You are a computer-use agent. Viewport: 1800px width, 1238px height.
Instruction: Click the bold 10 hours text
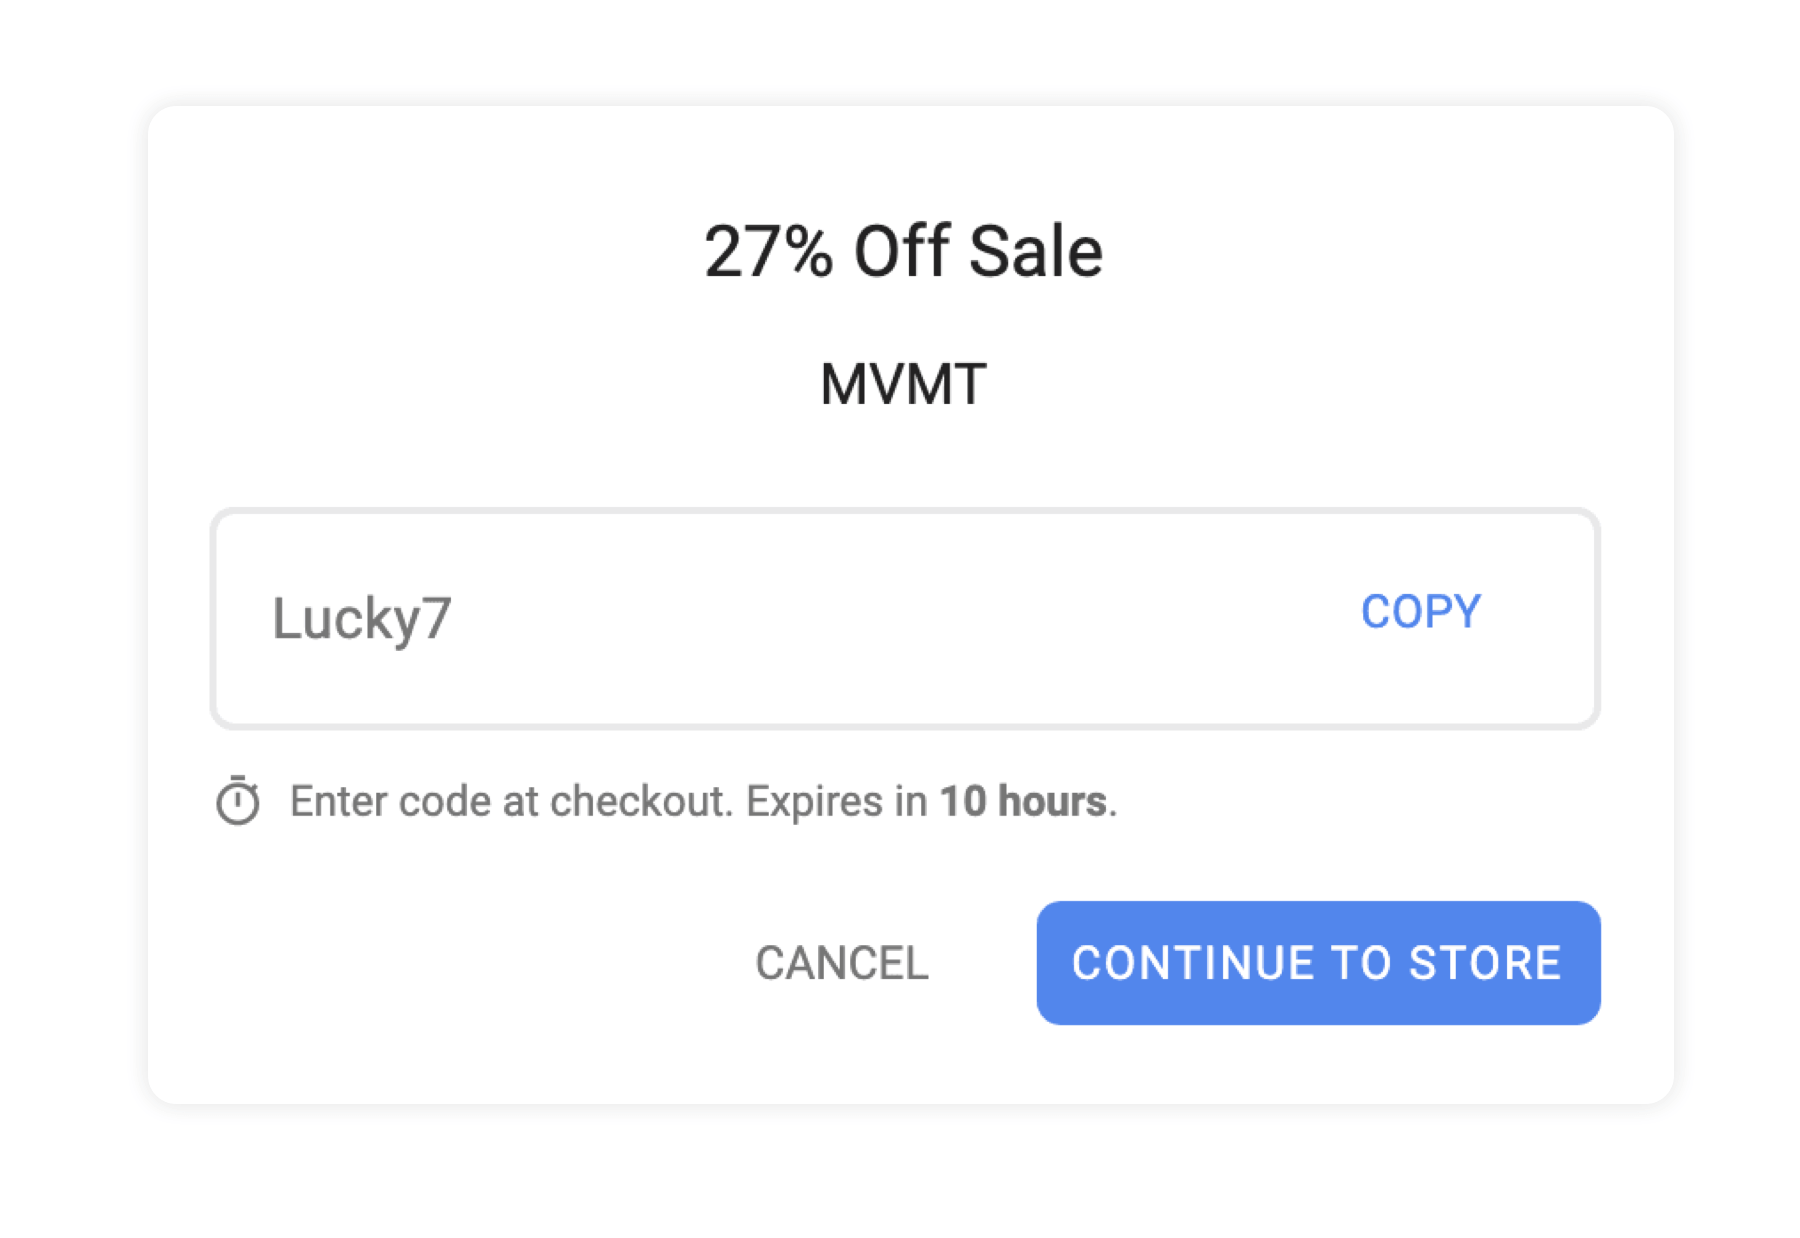click(1023, 799)
